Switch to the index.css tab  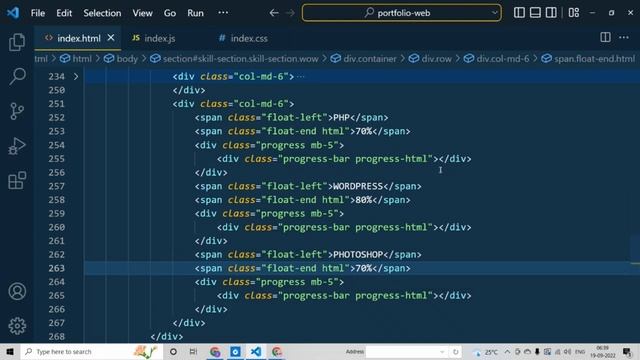243,38
